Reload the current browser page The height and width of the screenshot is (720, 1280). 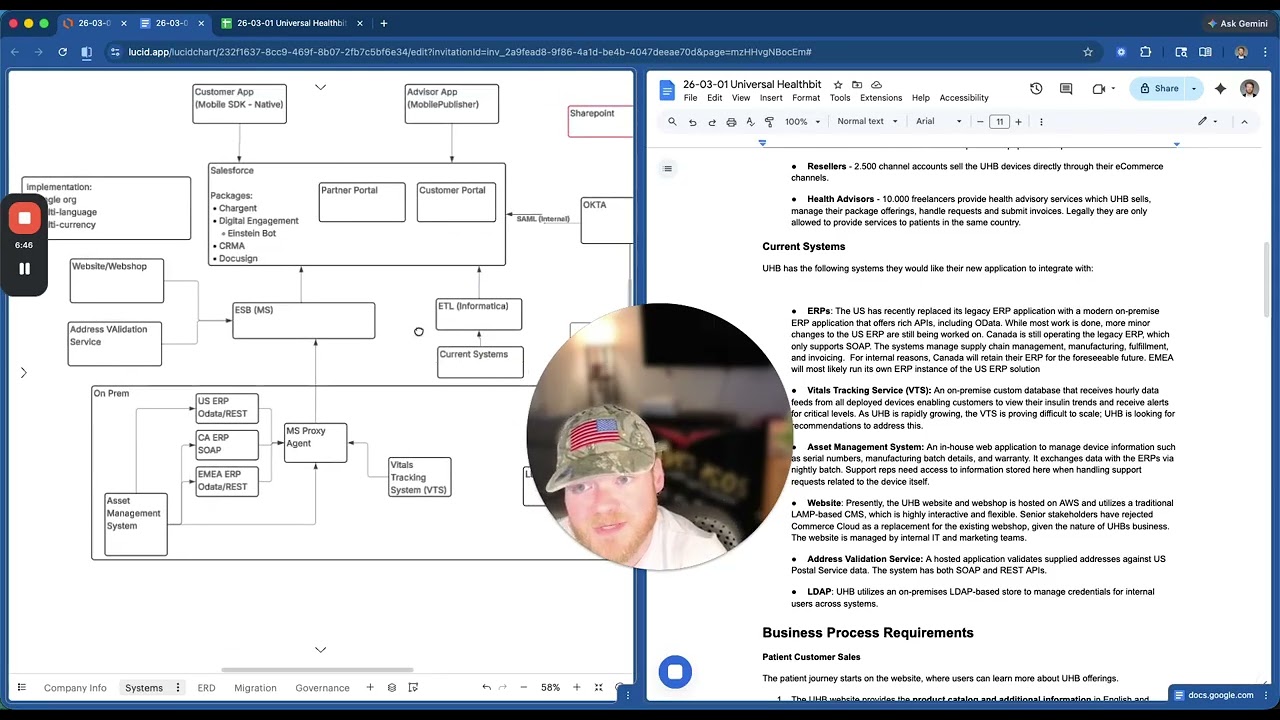click(x=63, y=52)
